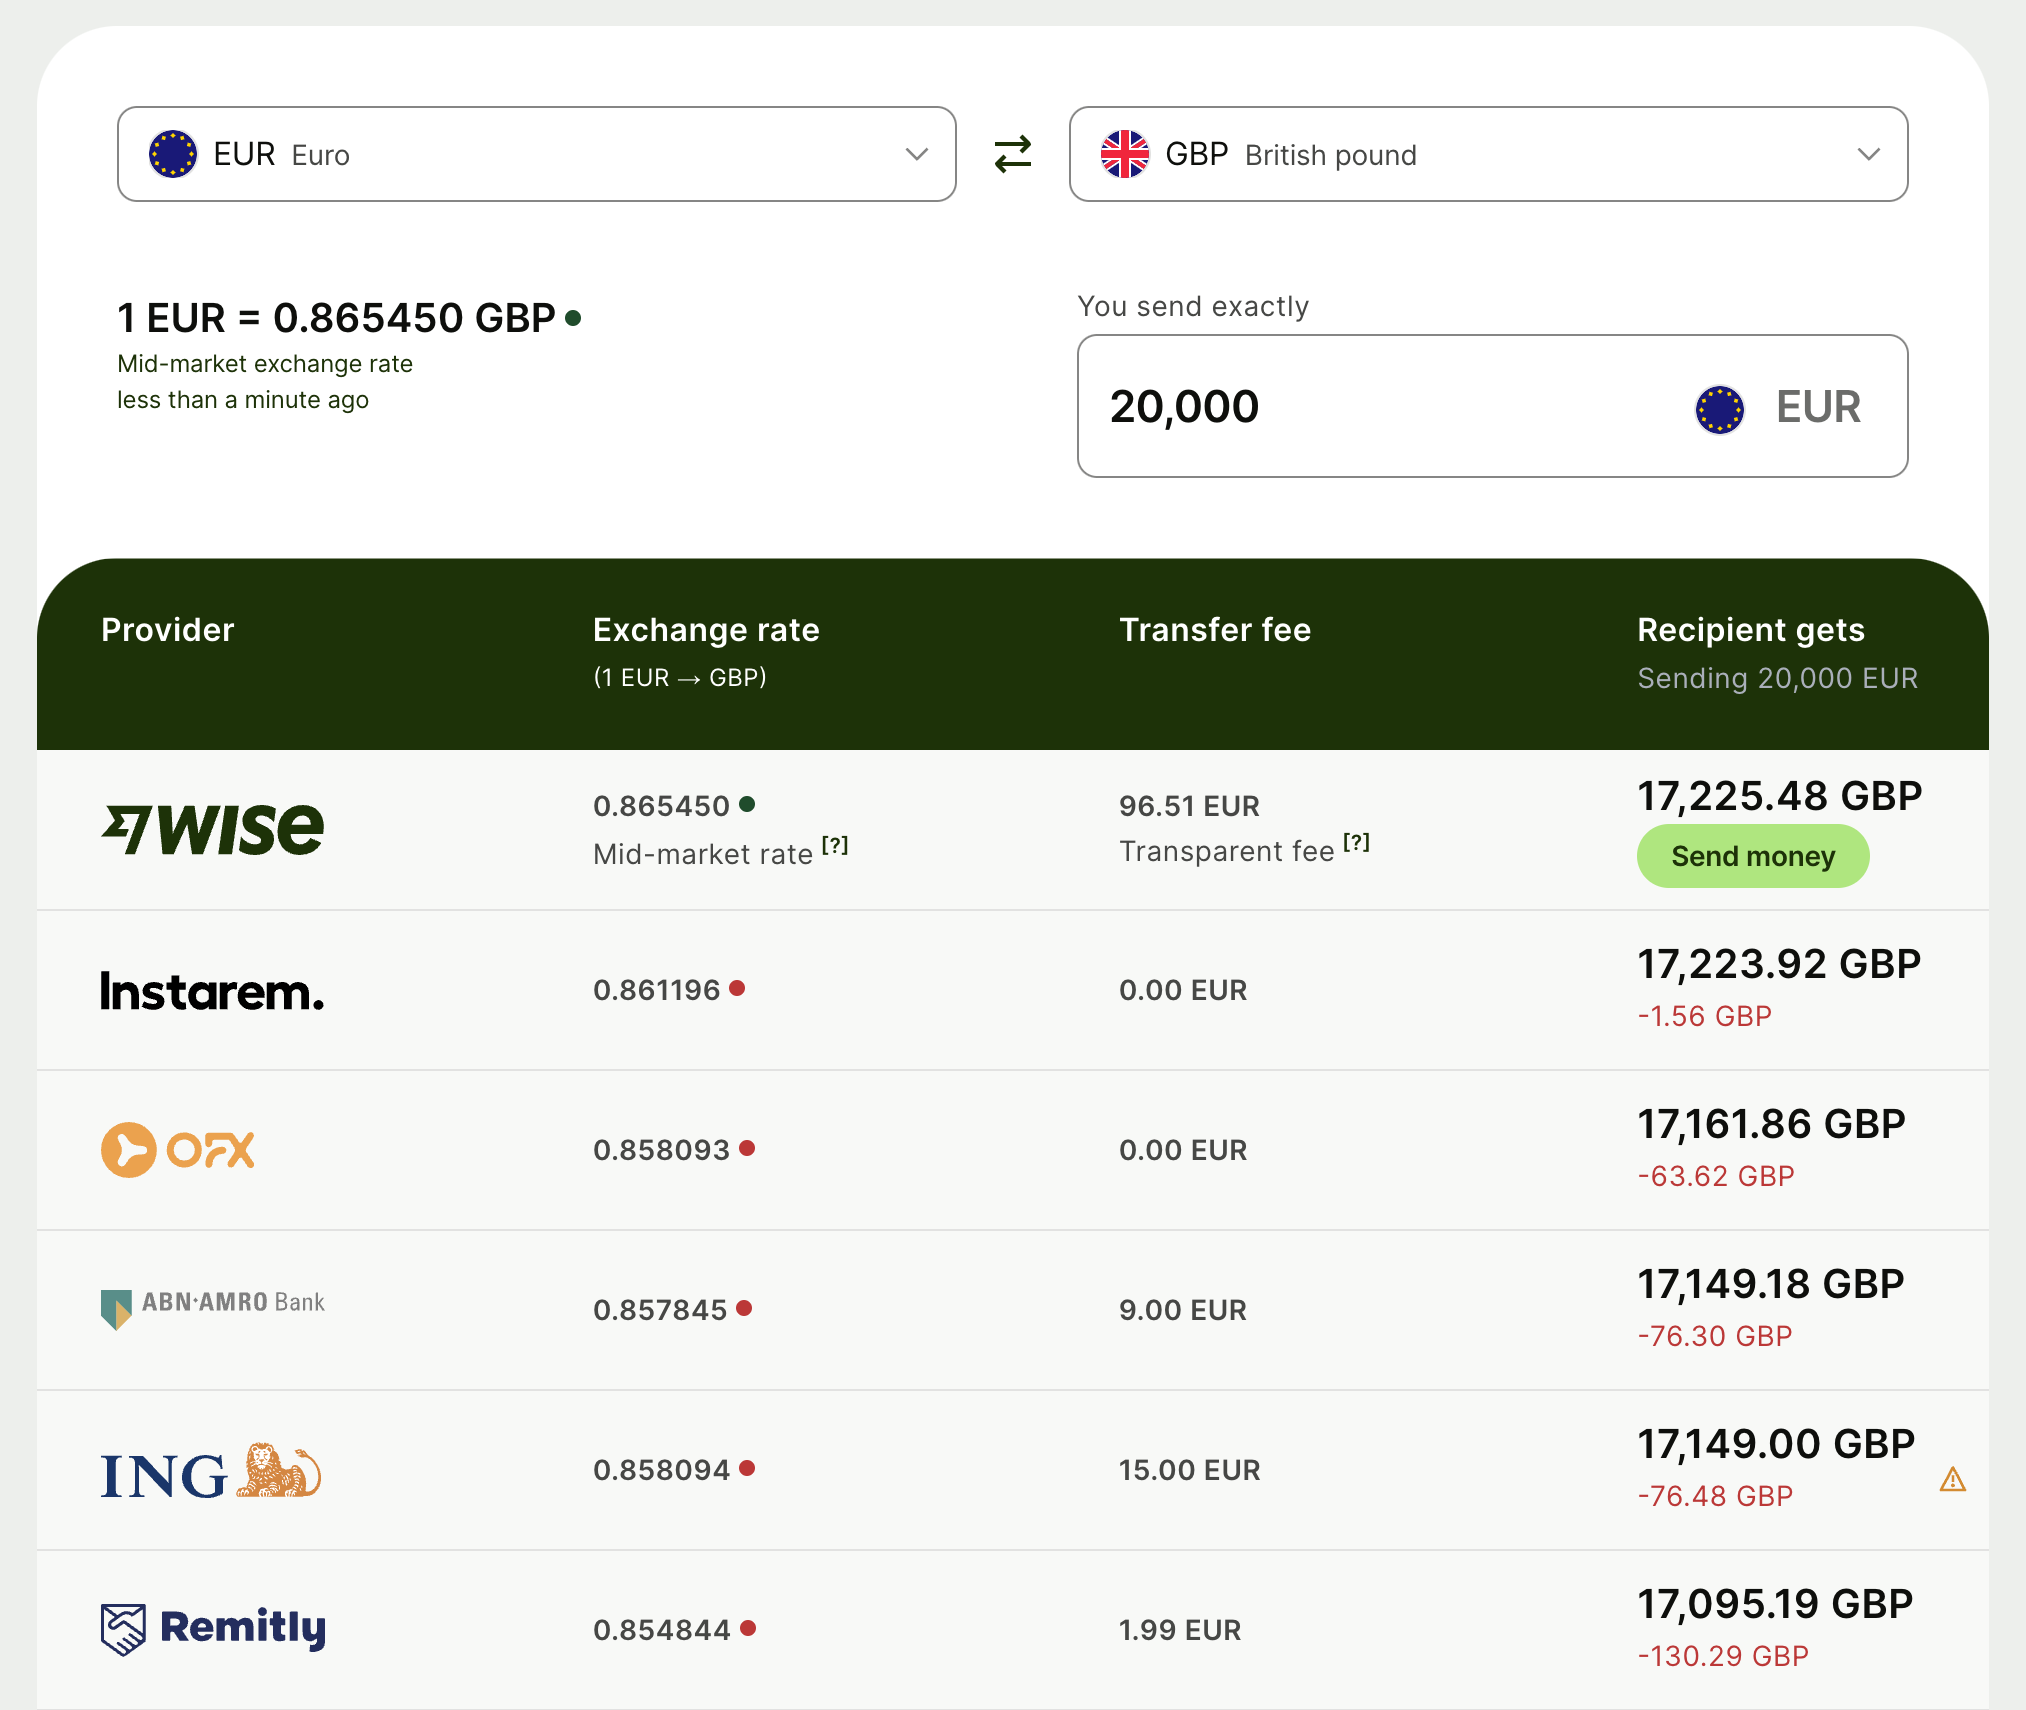
Task: Click the green dot beside mid-market rate heading
Action: click(x=573, y=318)
